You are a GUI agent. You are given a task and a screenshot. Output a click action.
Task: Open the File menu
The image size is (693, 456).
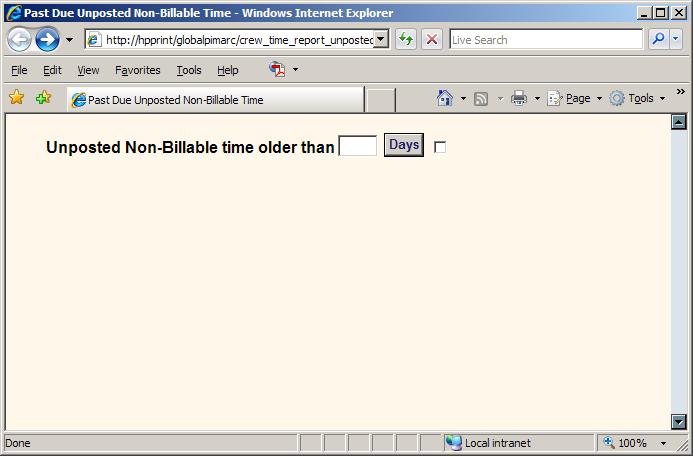(x=19, y=70)
